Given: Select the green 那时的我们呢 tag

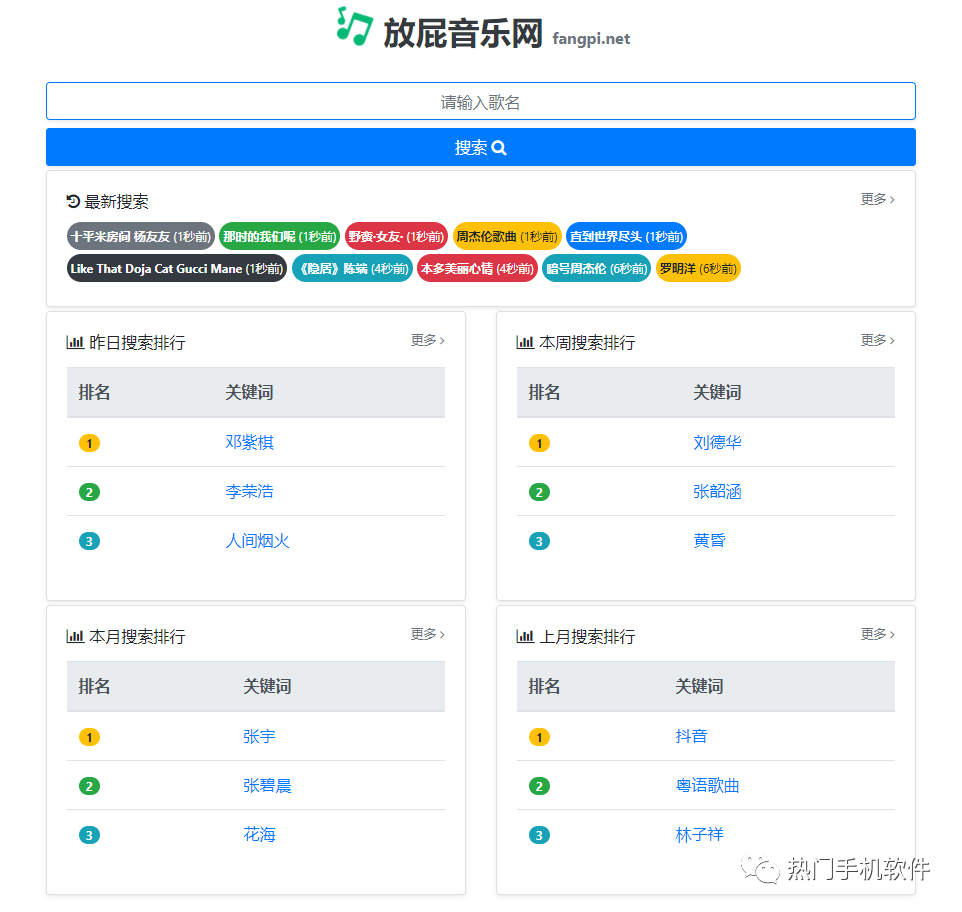Looking at the screenshot, I should 279,237.
